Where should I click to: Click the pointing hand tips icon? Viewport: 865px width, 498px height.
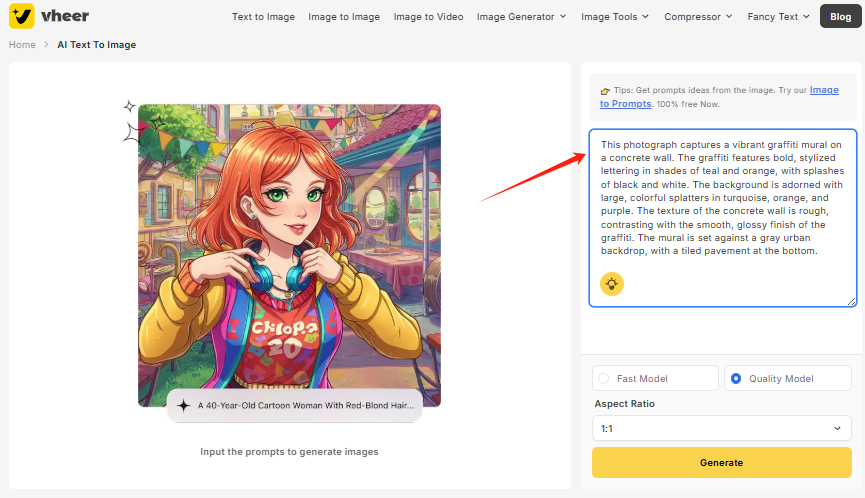605,91
